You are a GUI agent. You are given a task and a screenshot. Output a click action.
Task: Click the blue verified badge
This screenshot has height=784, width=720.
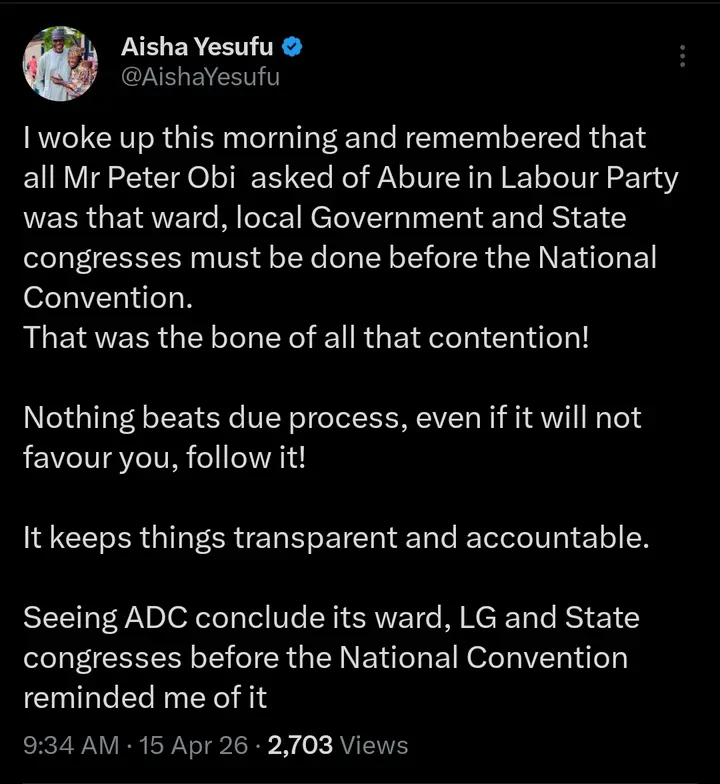point(295,46)
